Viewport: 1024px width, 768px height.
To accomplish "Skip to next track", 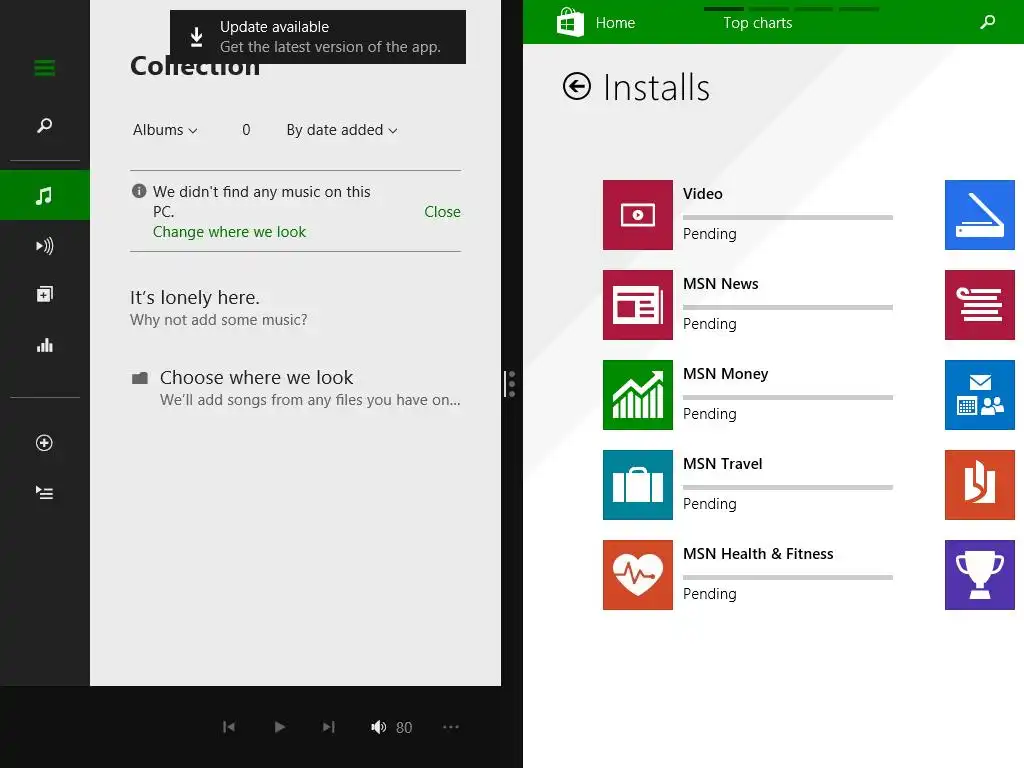I will 328,727.
